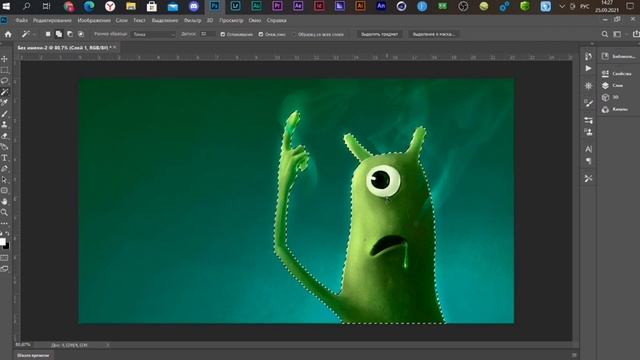Open the Brush Settings panel icon
Image resolution: width=640 pixels, height=360 pixels.
pos(588,103)
